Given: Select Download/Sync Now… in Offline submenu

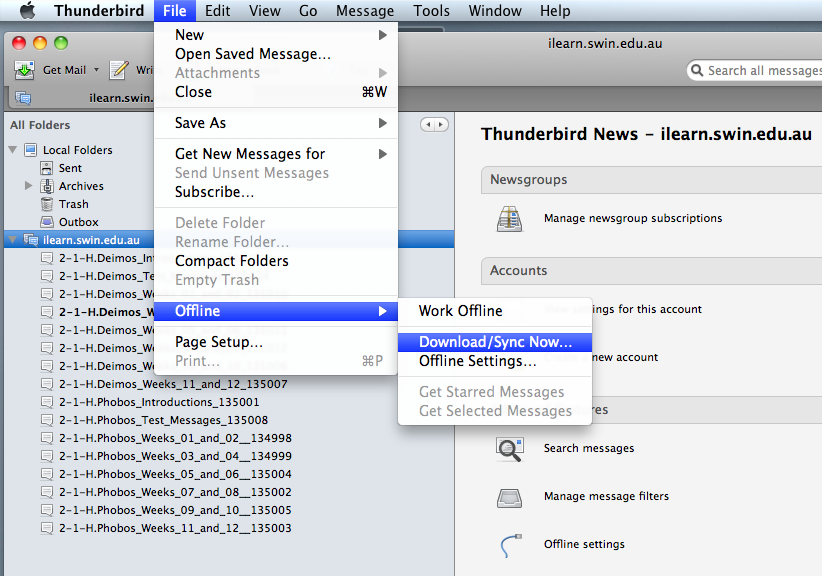Looking at the screenshot, I should (x=495, y=342).
